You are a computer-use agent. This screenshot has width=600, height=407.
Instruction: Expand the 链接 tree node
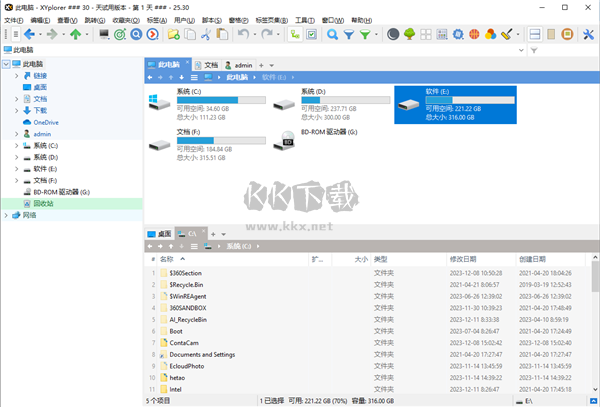click(x=16, y=76)
